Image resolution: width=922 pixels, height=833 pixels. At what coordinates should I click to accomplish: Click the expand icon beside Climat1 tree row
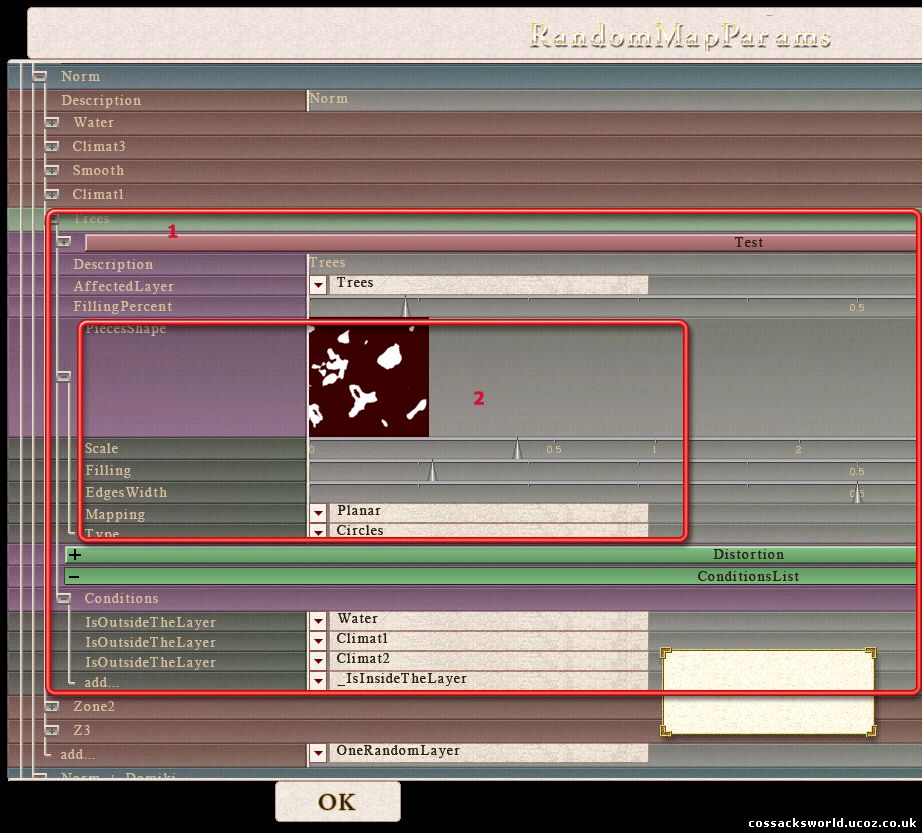pyautogui.click(x=52, y=194)
